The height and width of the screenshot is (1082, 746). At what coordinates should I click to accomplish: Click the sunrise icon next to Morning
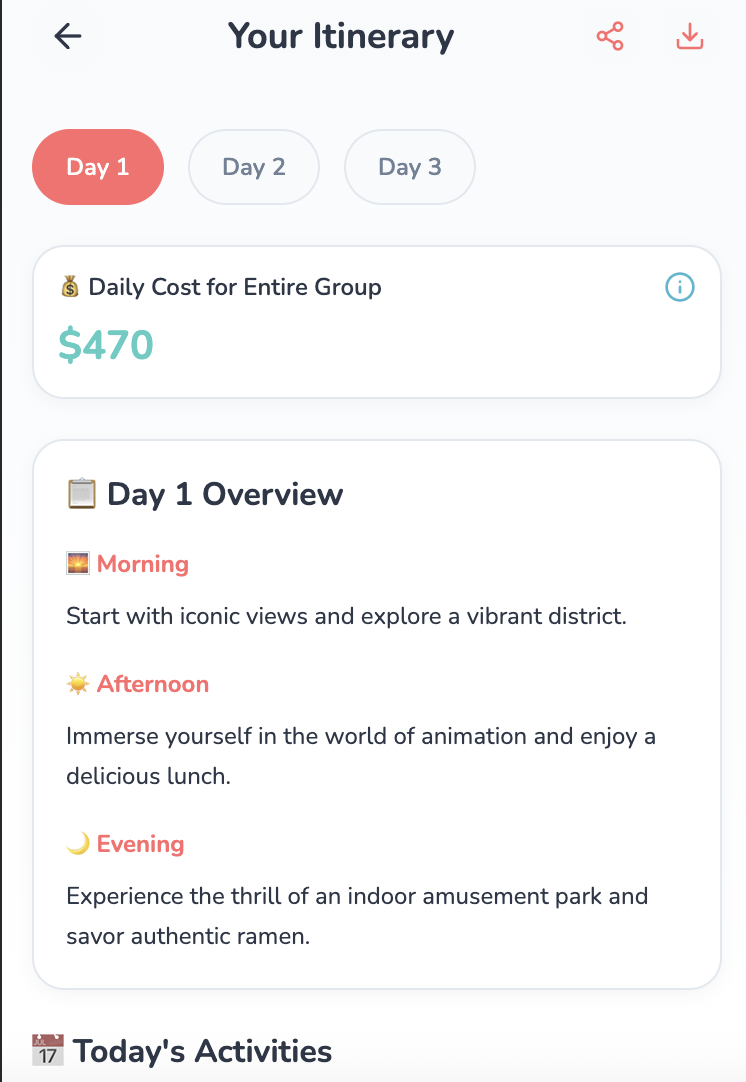[78, 563]
